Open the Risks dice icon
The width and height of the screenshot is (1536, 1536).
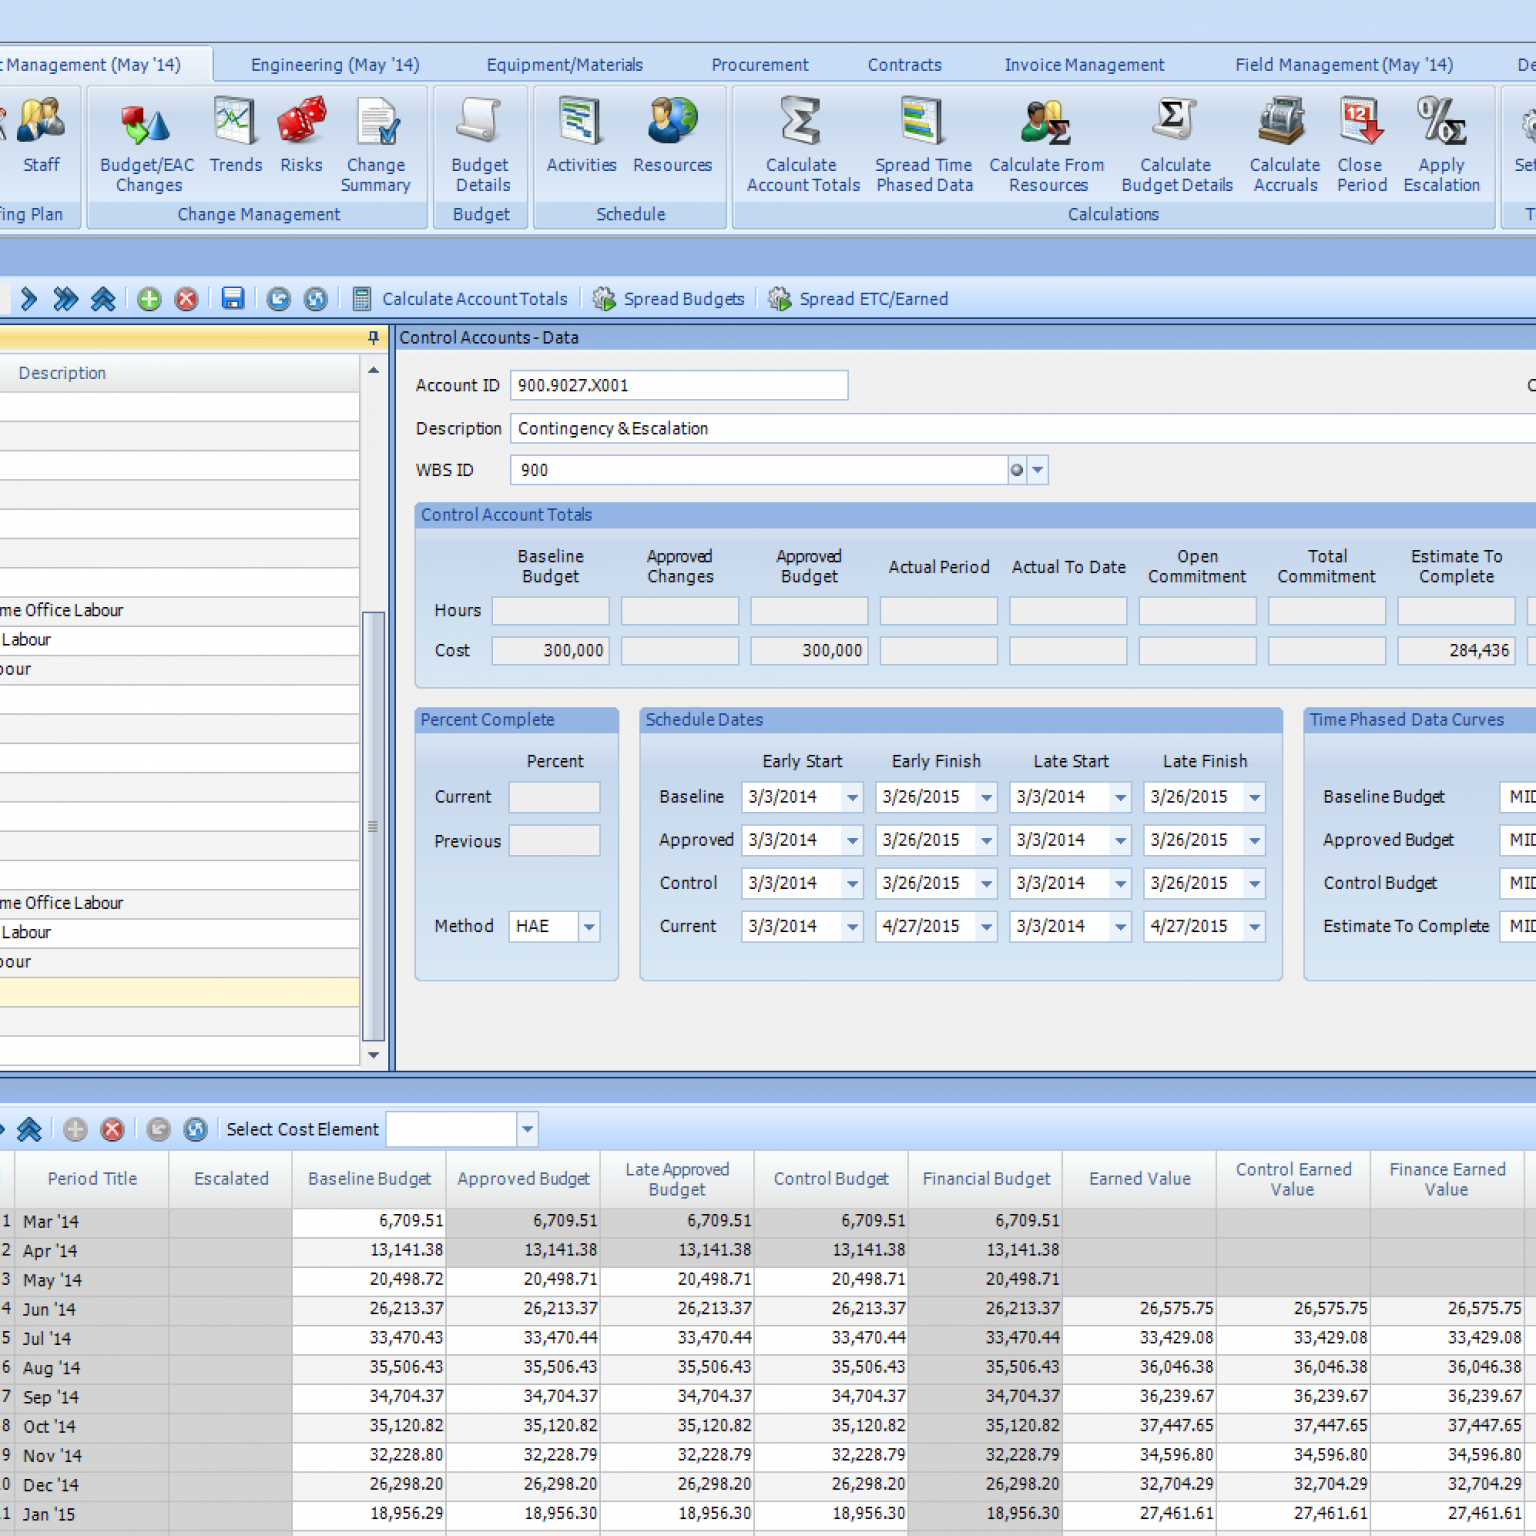pyautogui.click(x=301, y=137)
